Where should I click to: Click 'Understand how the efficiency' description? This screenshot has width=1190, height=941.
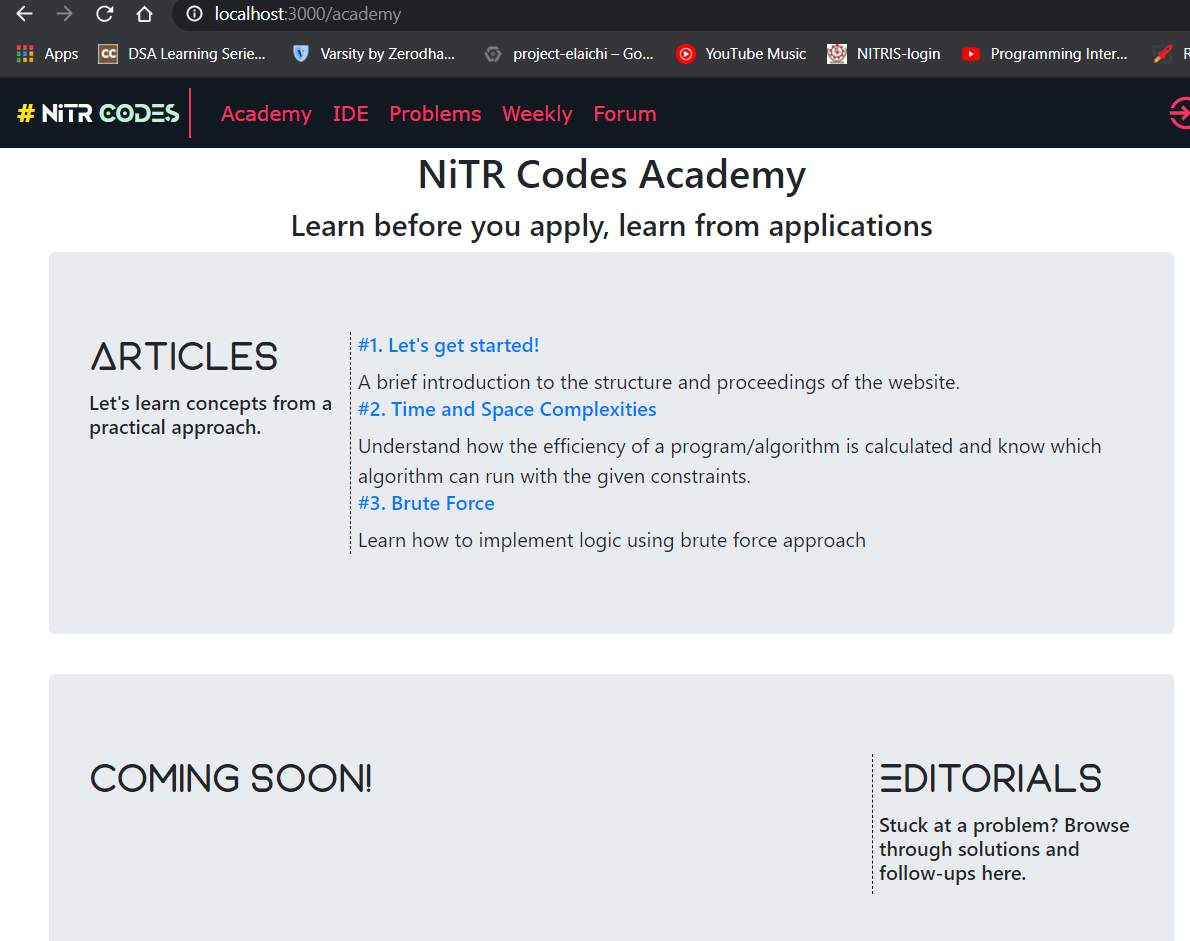729,461
